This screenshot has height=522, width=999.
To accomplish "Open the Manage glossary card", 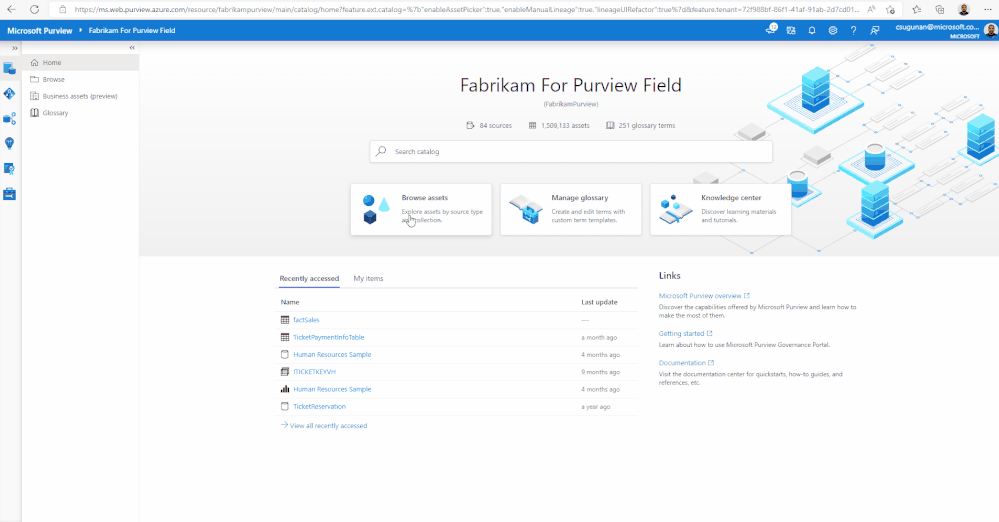I will click(571, 209).
